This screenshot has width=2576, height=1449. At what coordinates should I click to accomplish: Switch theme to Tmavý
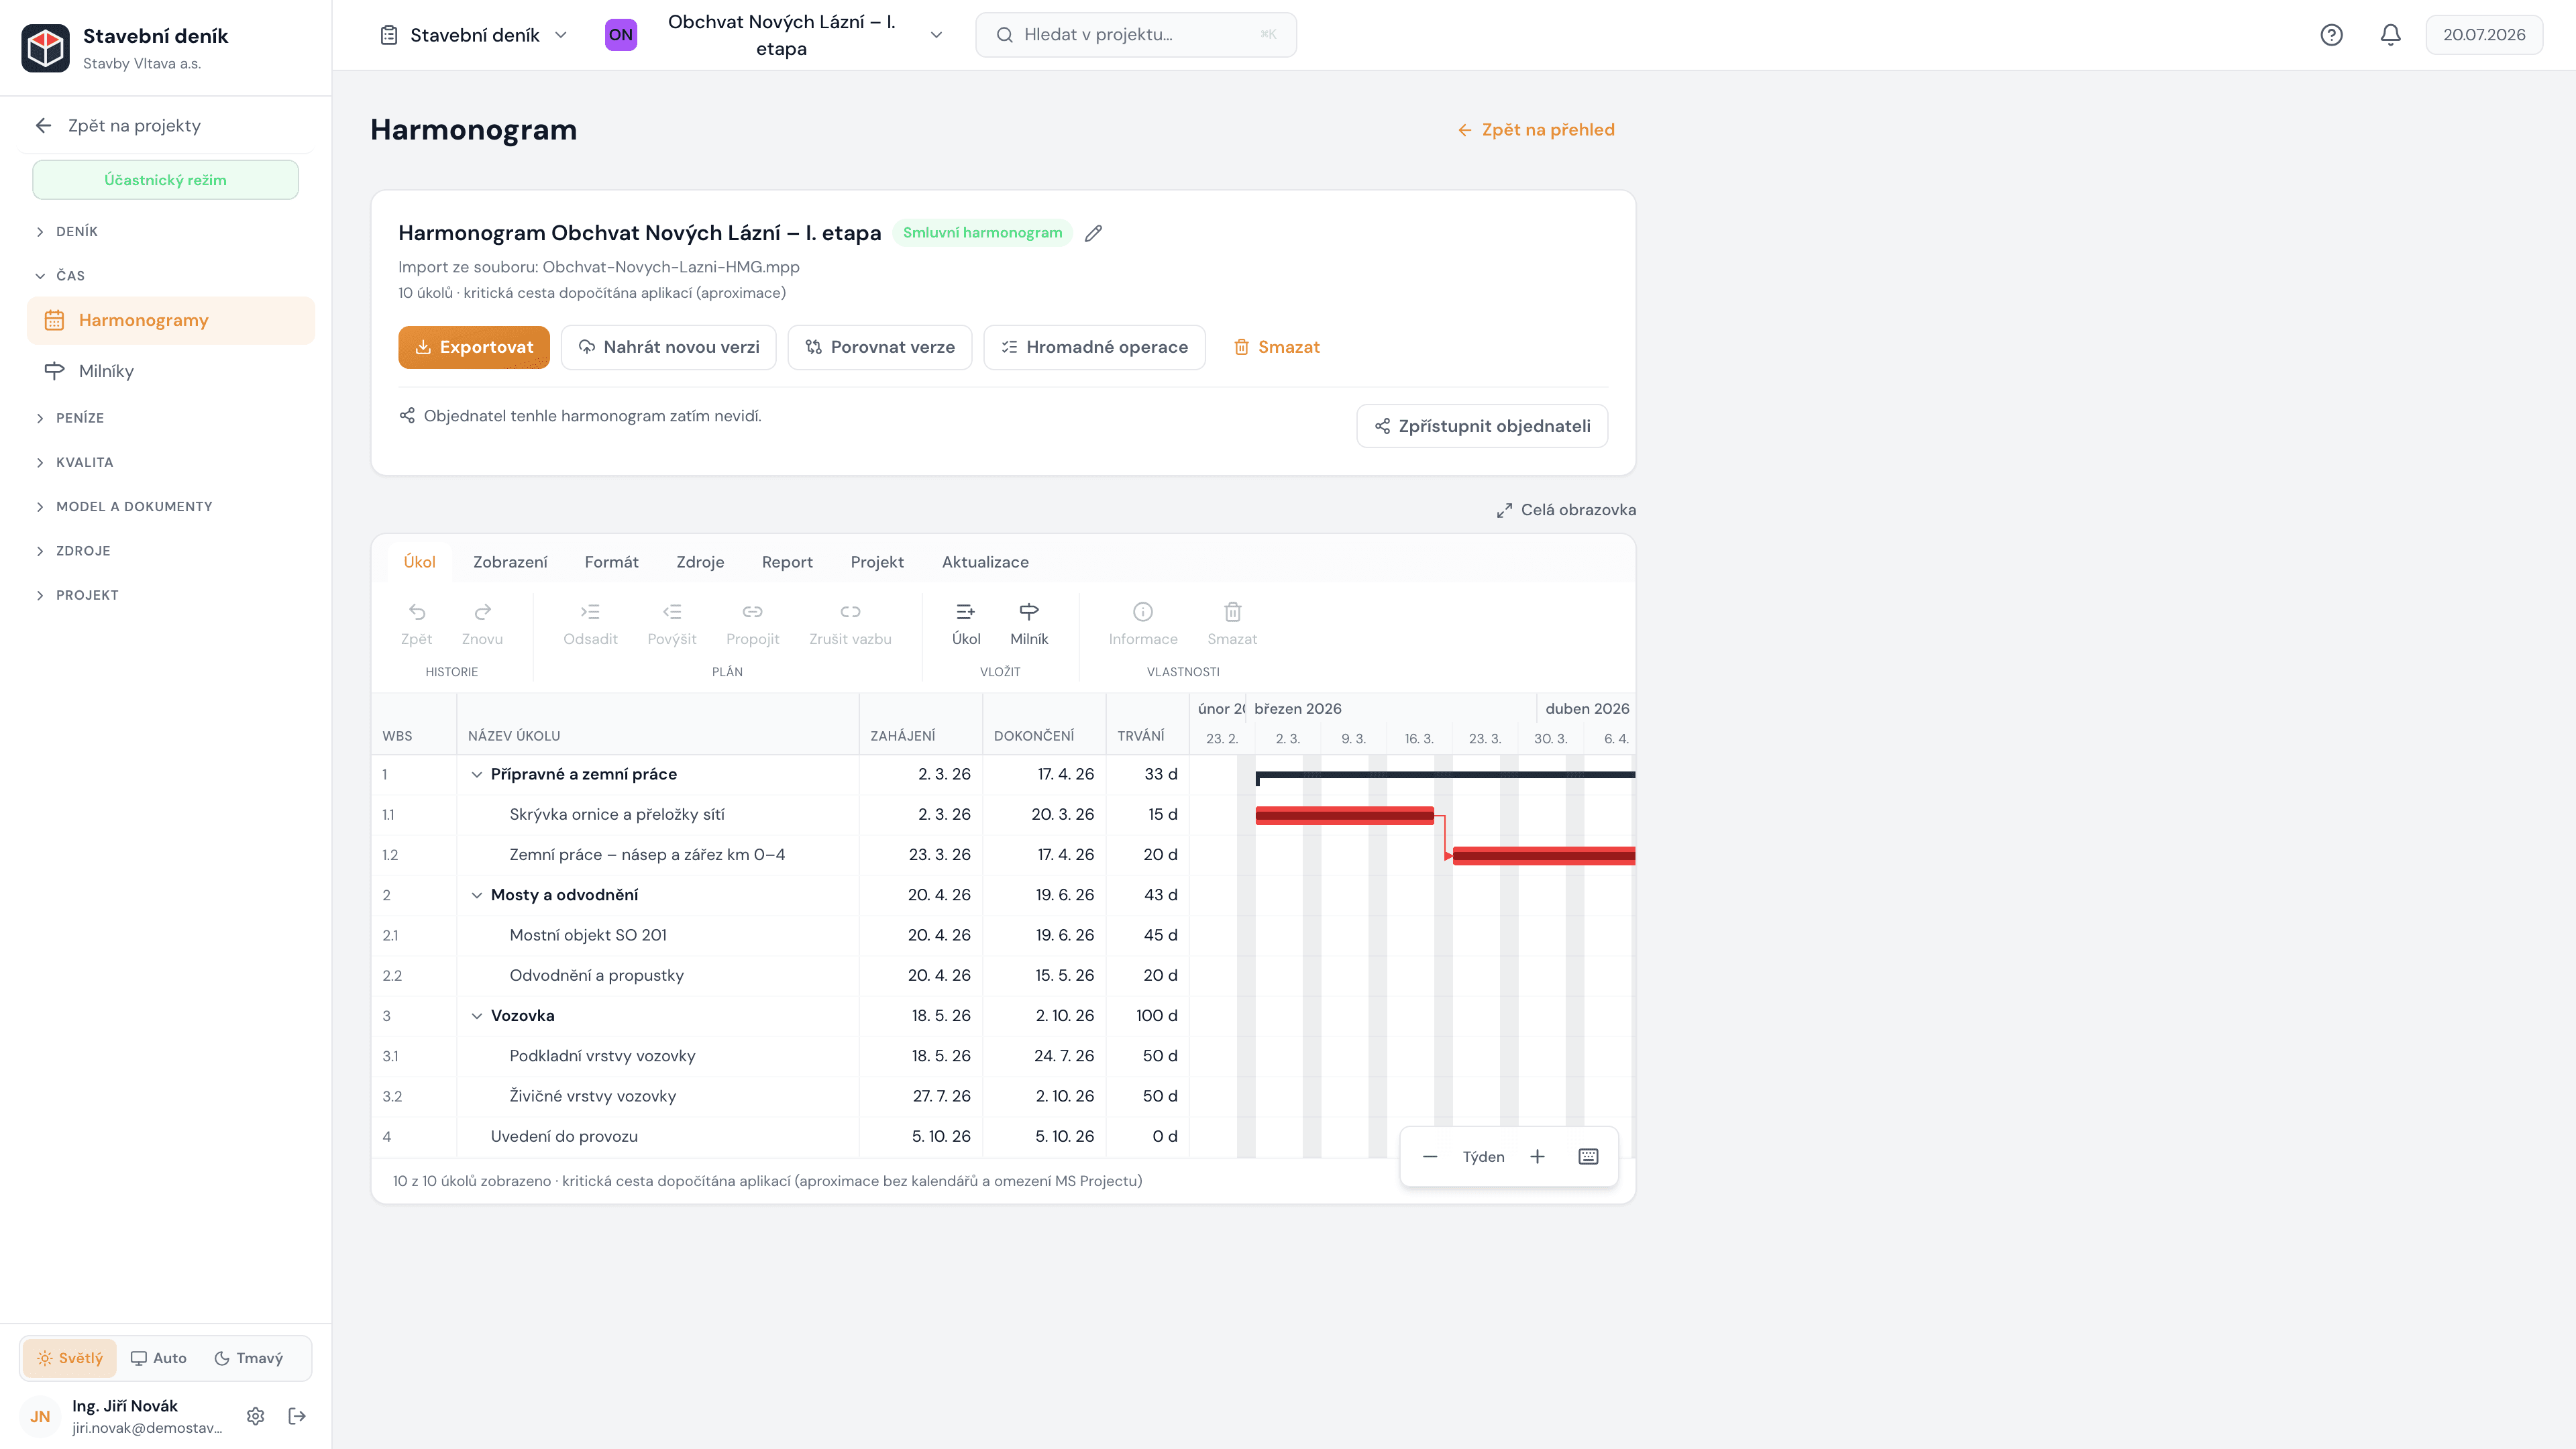pos(249,1358)
